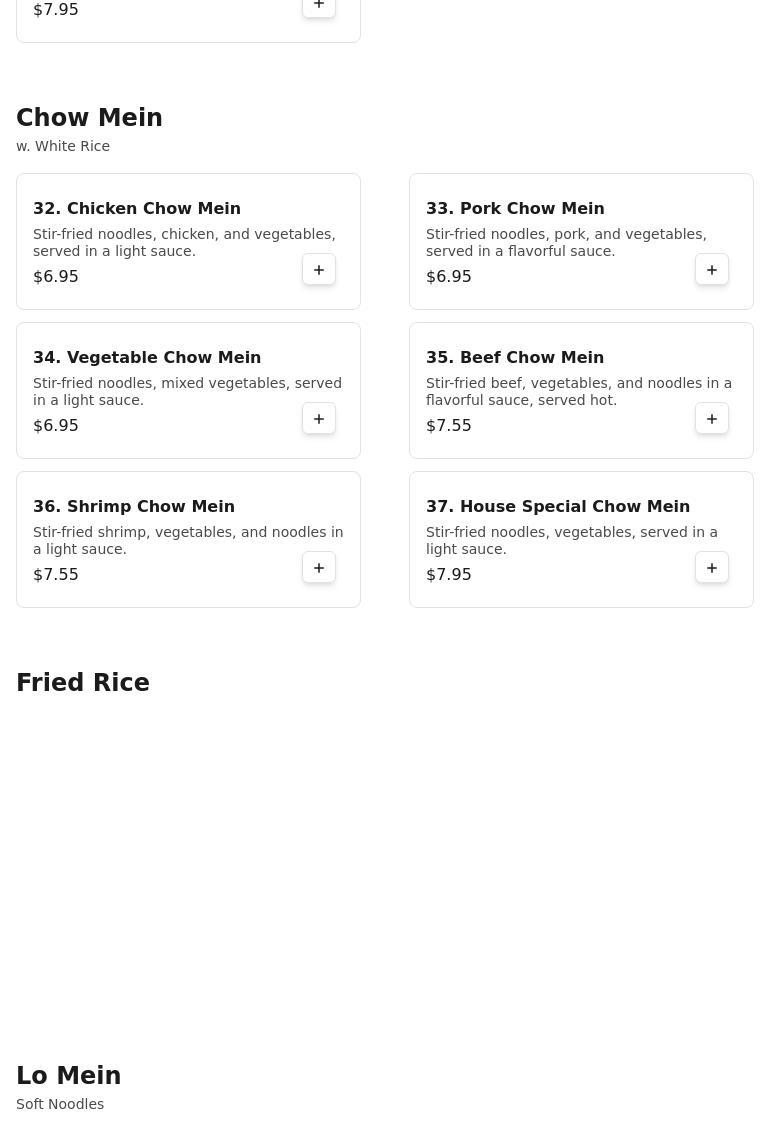This screenshot has height=1128, width=770.
Task: Click the 'w. White Rice' subtitle
Action: [63, 146]
